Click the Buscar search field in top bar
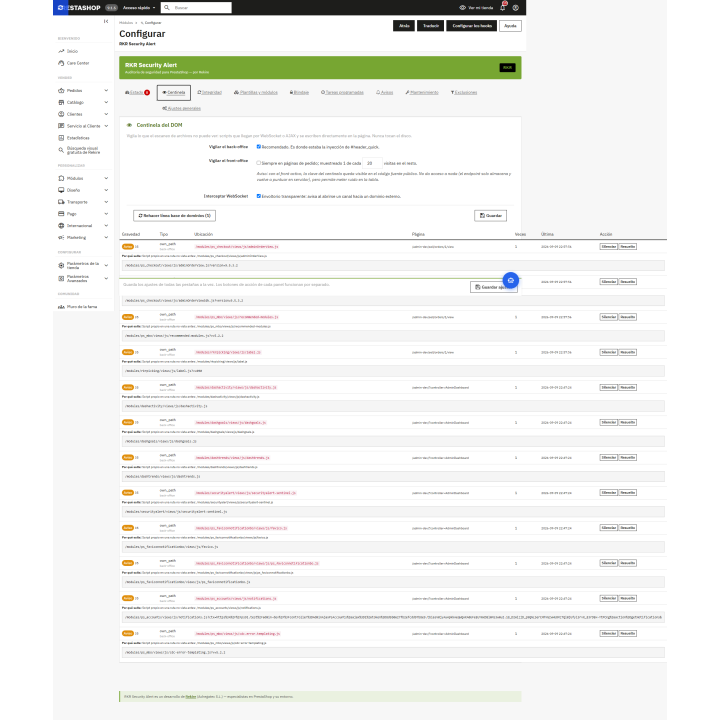720x720 pixels. point(196,8)
